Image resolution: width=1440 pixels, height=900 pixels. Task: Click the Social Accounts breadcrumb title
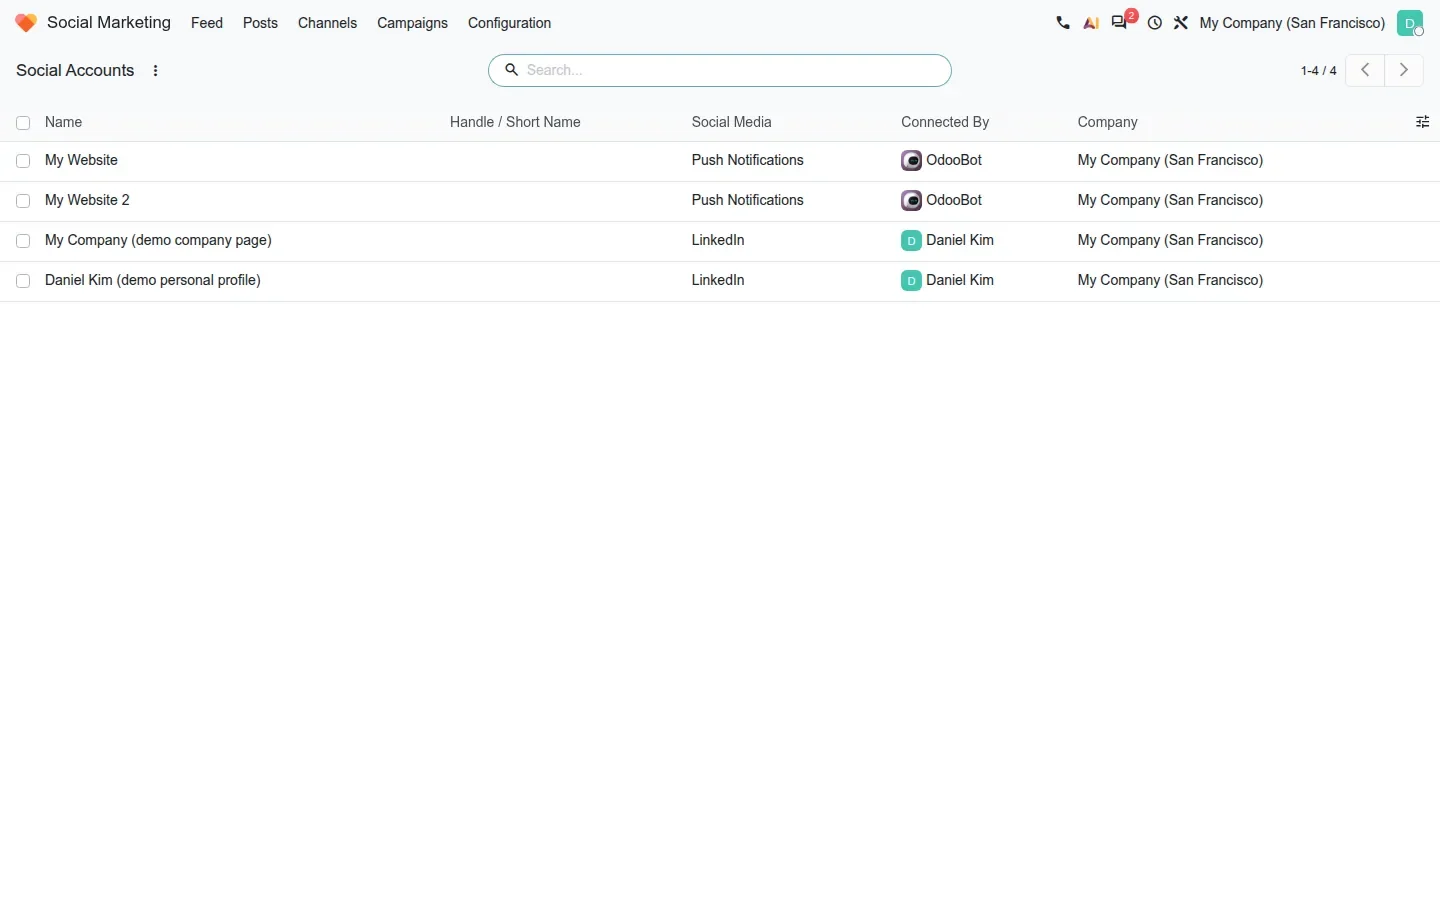[75, 70]
